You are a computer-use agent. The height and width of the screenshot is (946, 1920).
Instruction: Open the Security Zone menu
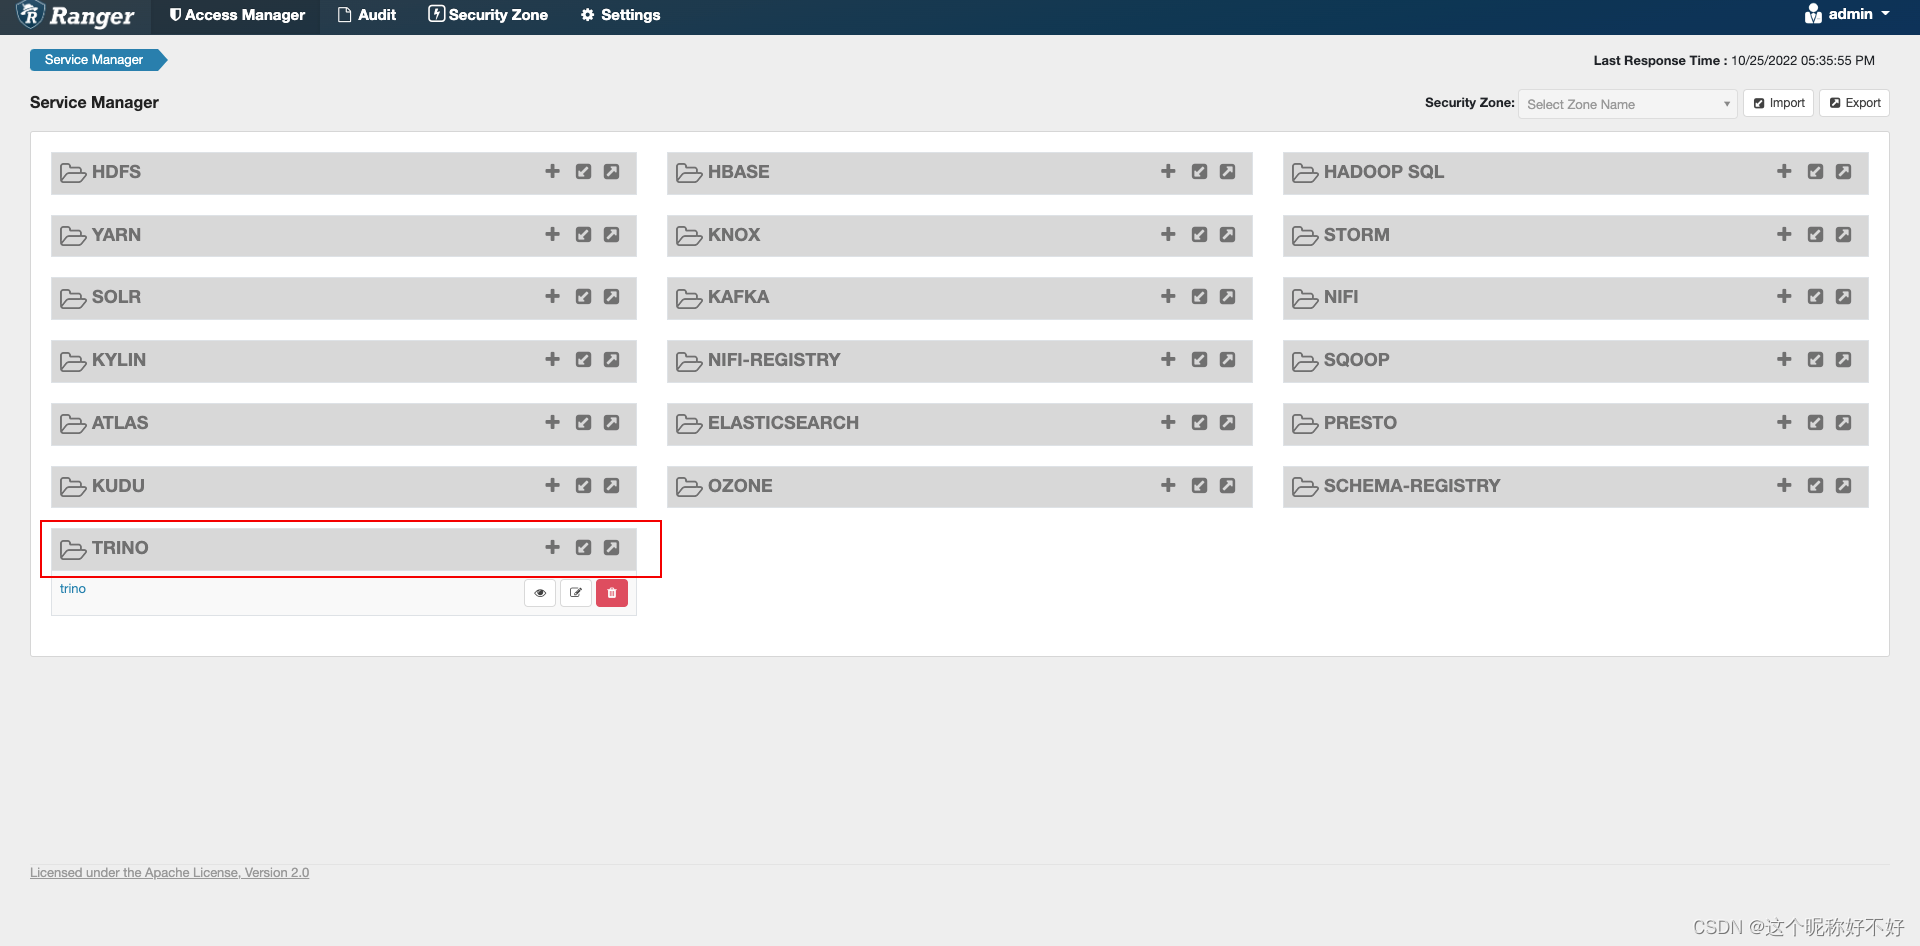click(x=488, y=15)
